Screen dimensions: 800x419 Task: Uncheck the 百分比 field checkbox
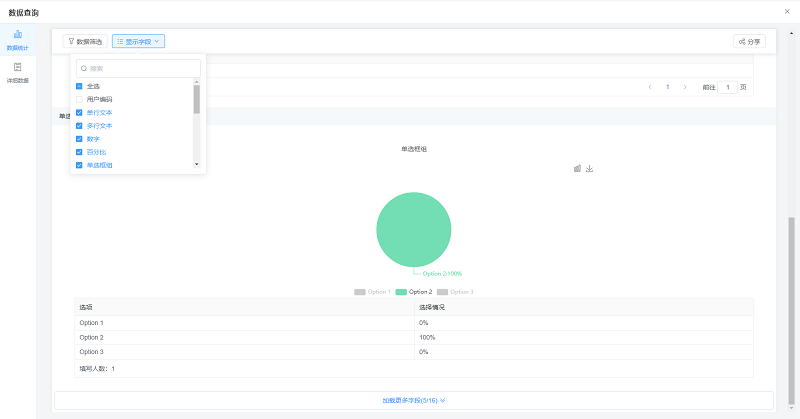79,152
